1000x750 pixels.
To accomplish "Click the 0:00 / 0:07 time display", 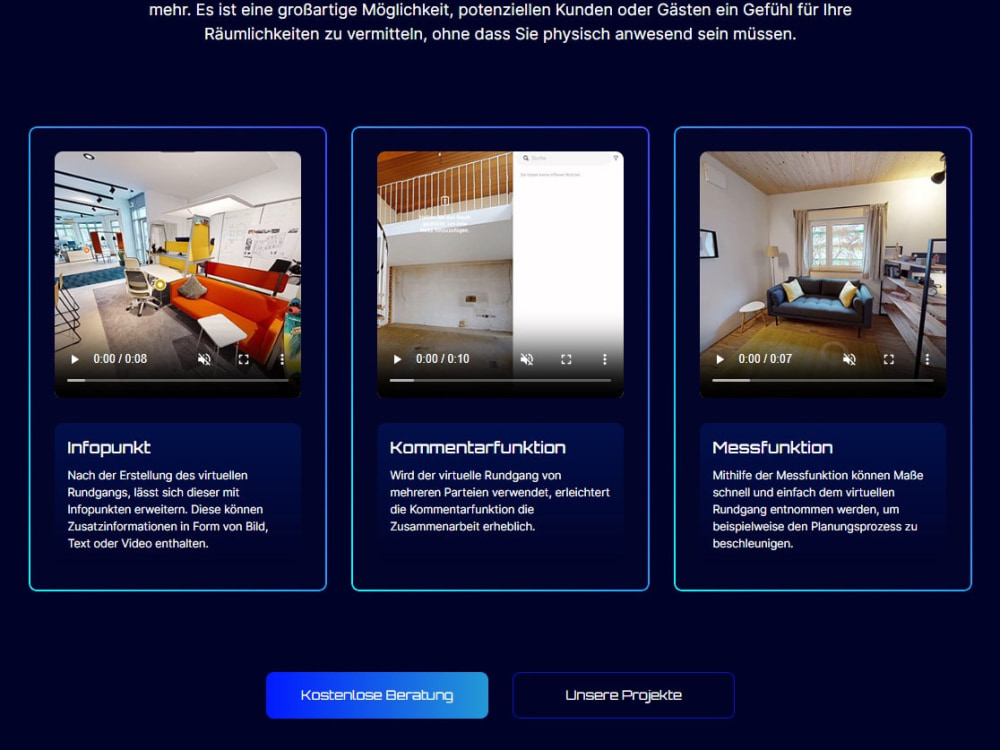I will pos(765,359).
